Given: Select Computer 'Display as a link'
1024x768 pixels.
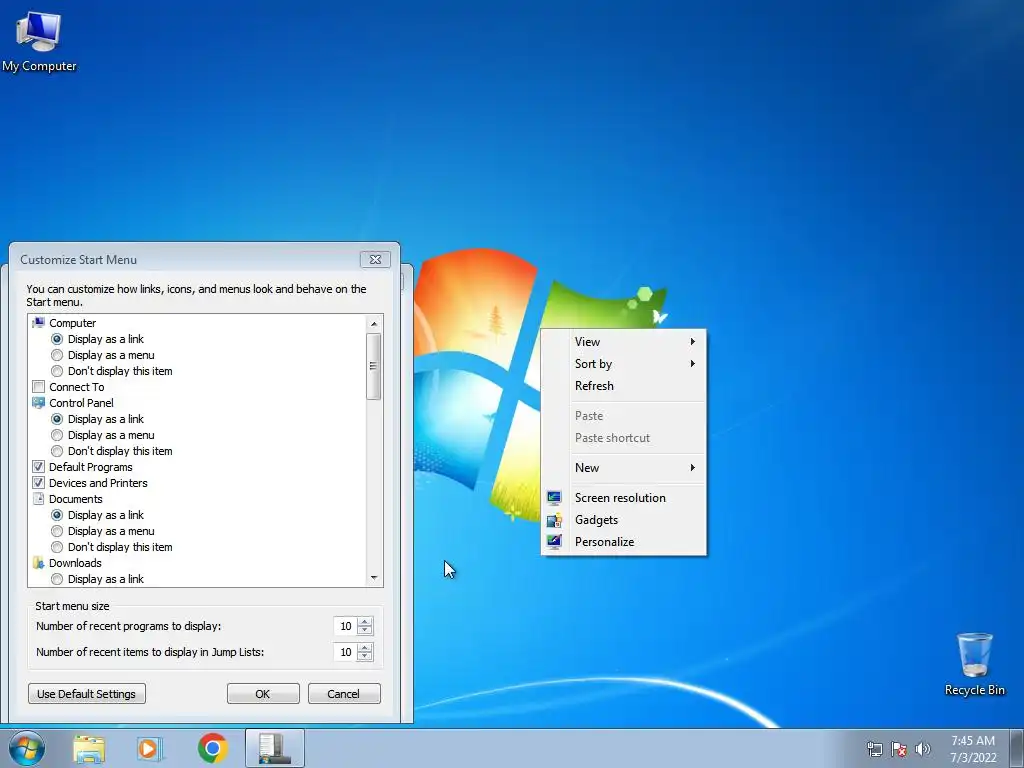Looking at the screenshot, I should pyautogui.click(x=57, y=339).
